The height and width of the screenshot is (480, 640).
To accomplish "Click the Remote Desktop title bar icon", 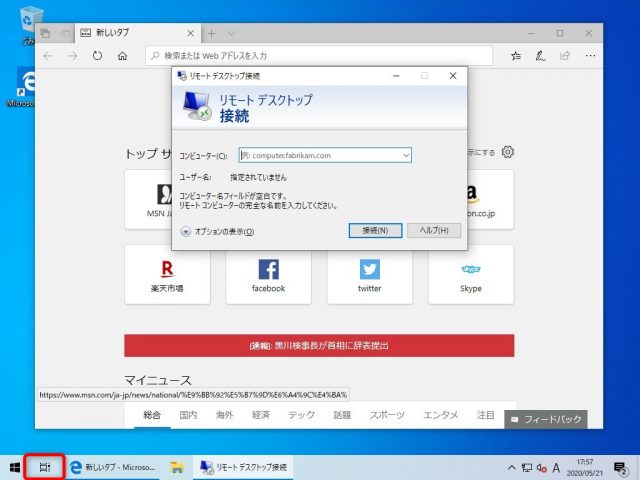I will (x=182, y=76).
